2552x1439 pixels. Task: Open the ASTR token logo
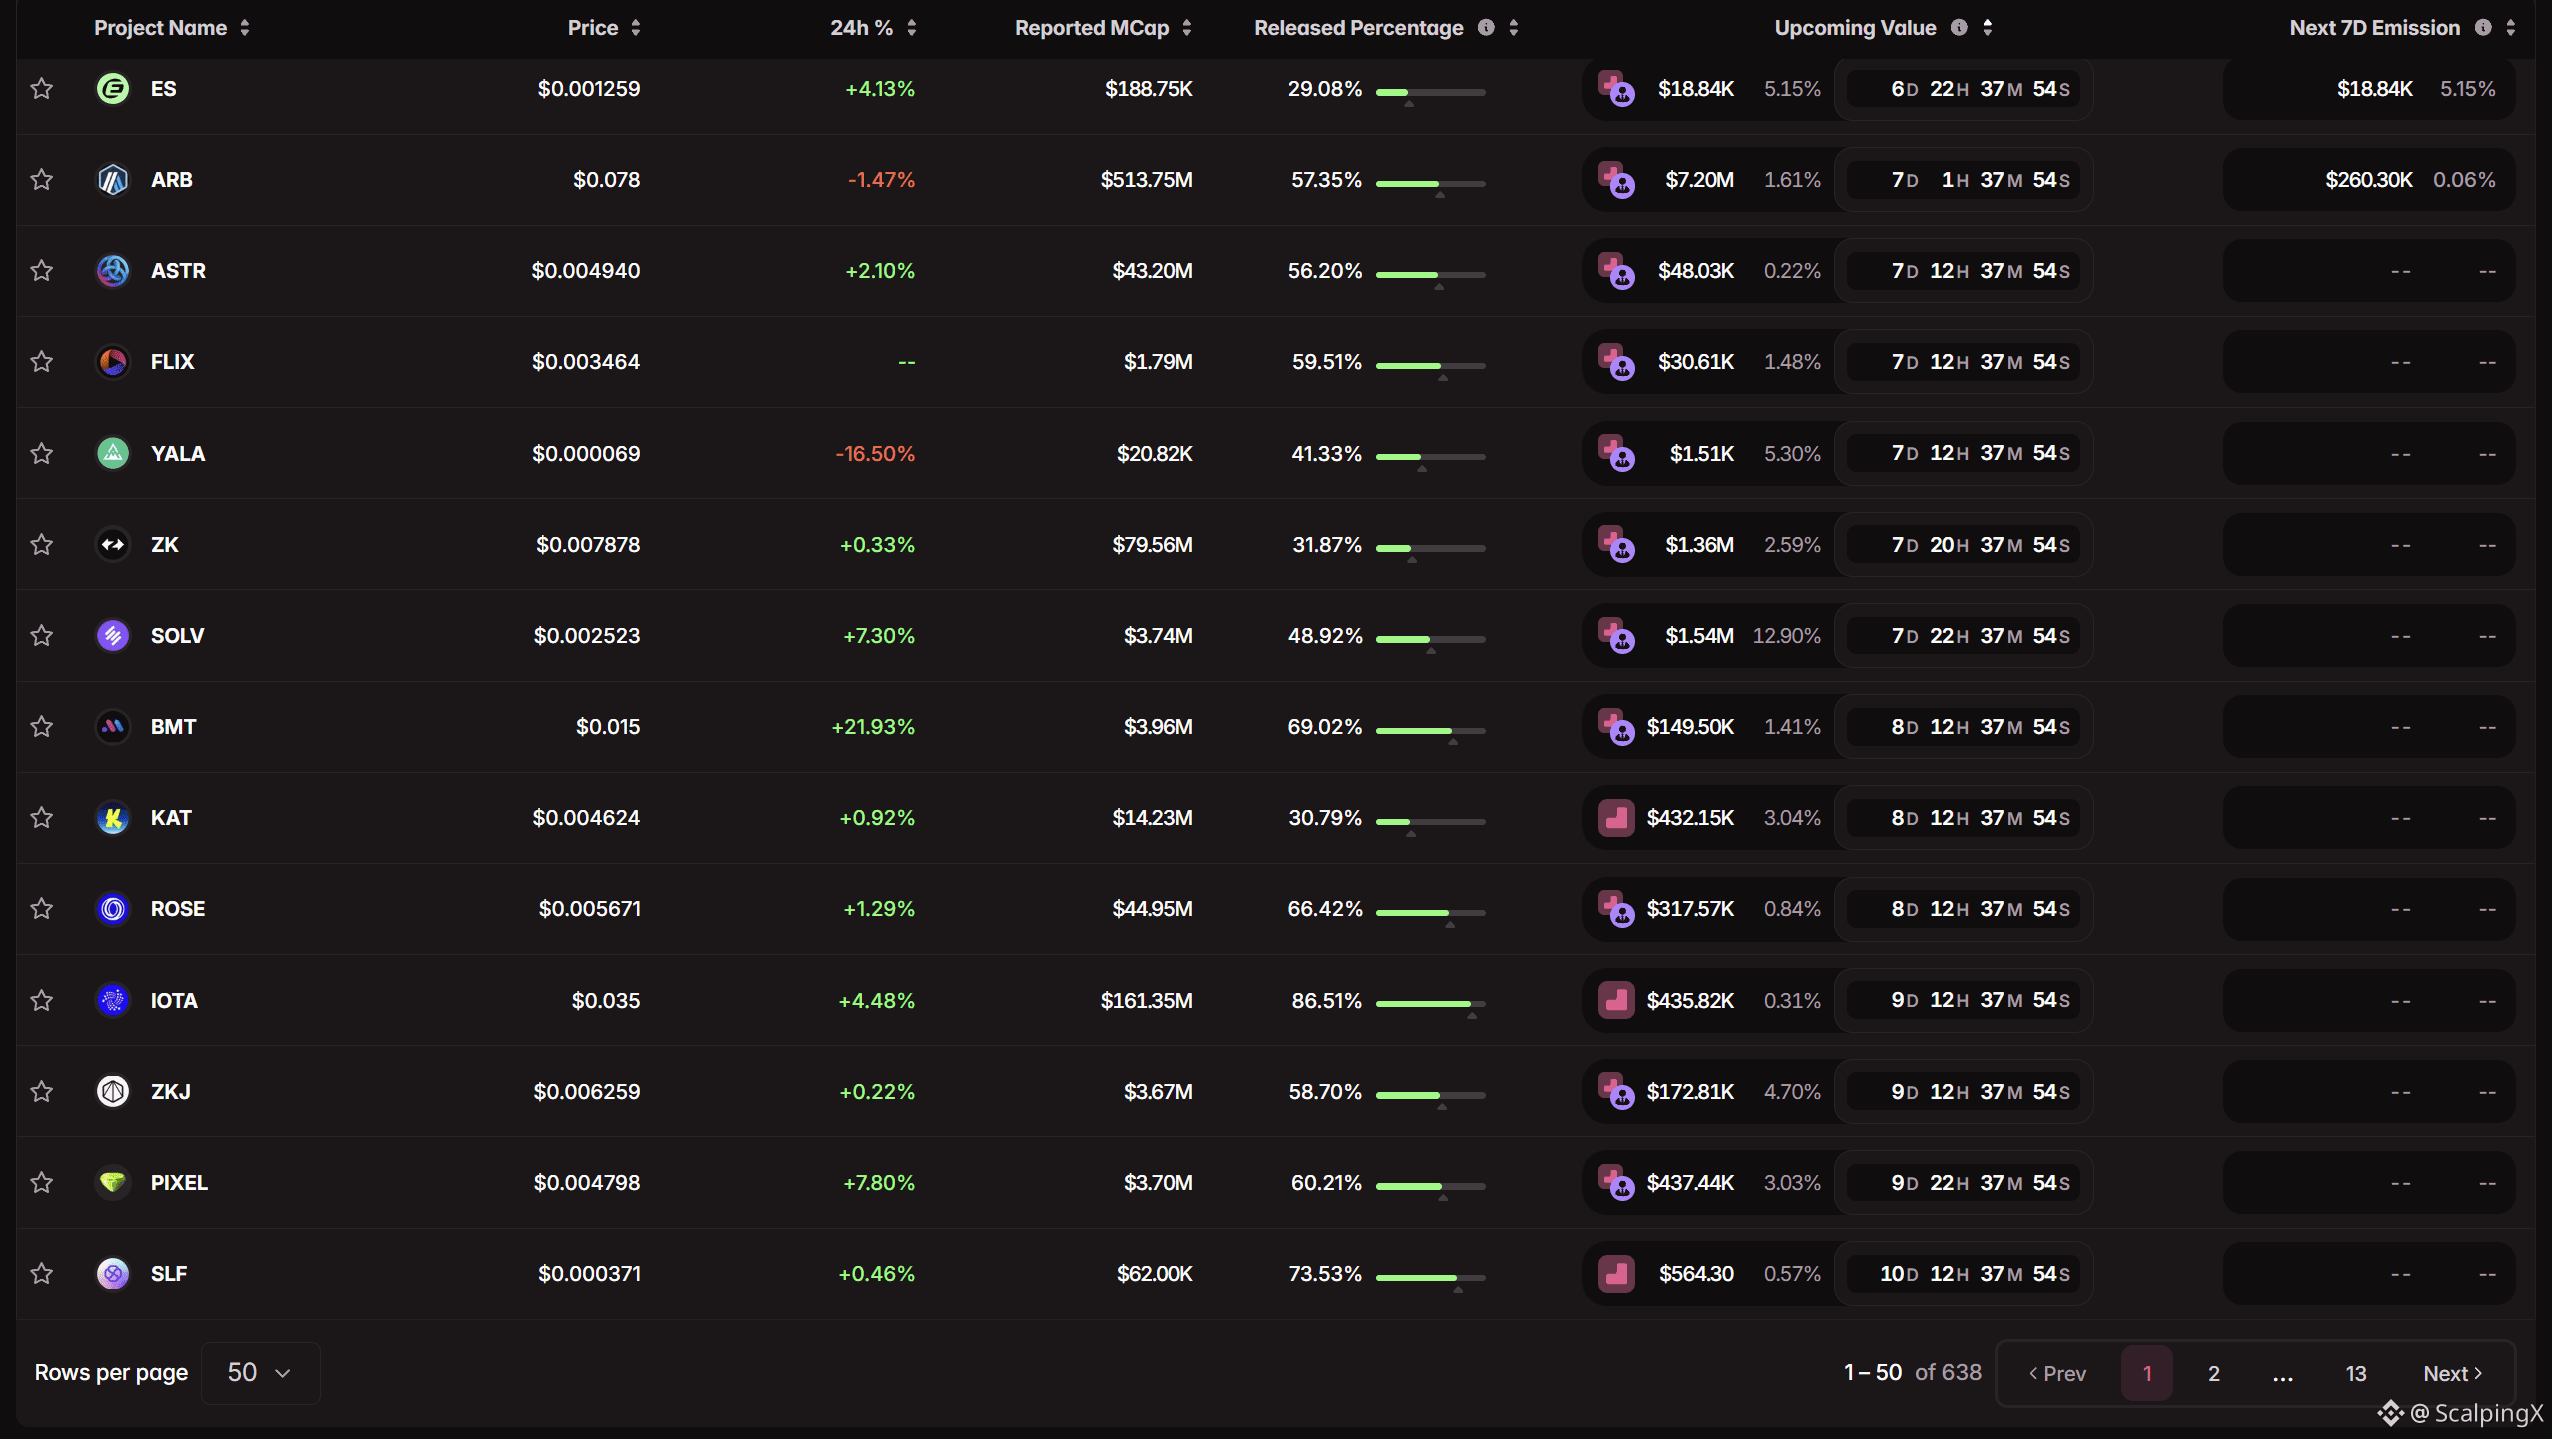[x=113, y=271]
